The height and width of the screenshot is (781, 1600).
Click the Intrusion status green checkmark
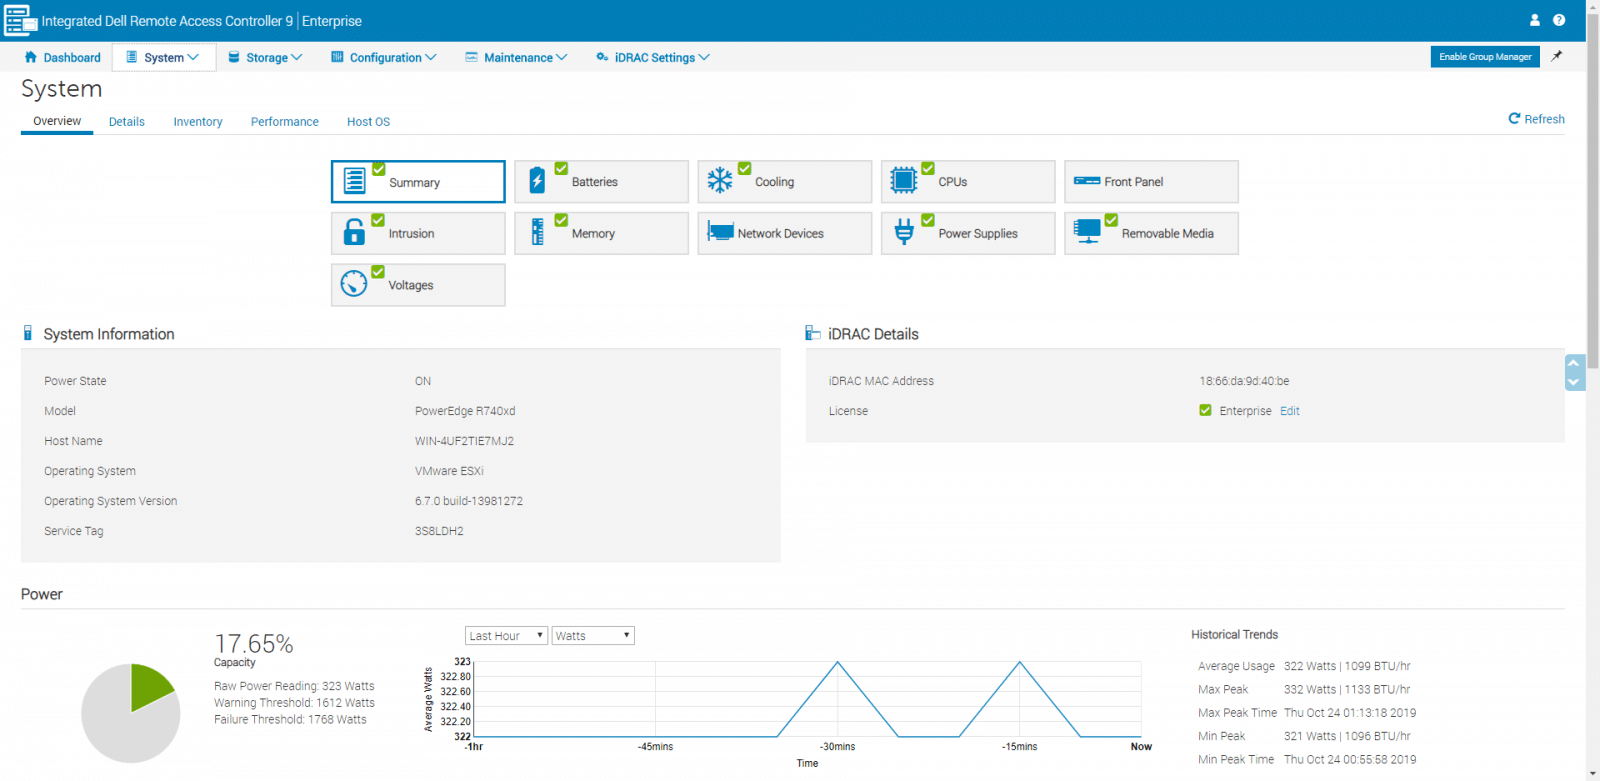click(x=378, y=220)
